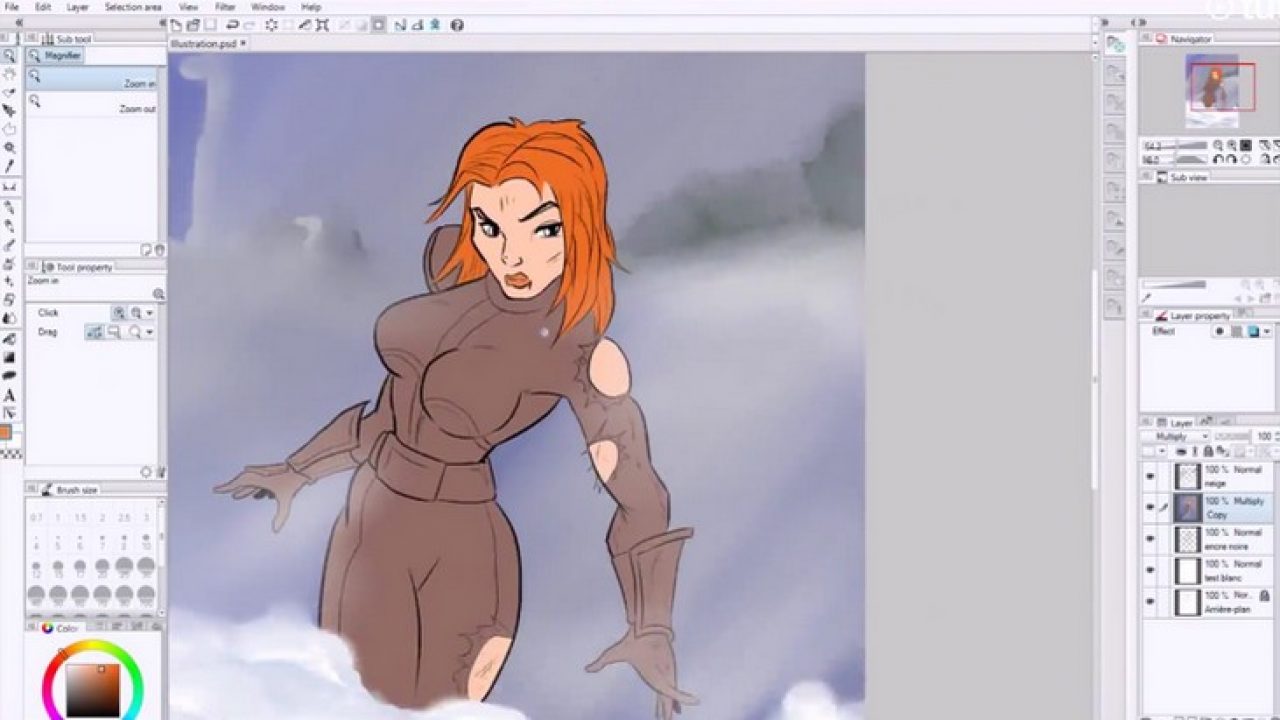Hide the neige layer with its eye icon
The image size is (1280, 720).
coord(1150,476)
